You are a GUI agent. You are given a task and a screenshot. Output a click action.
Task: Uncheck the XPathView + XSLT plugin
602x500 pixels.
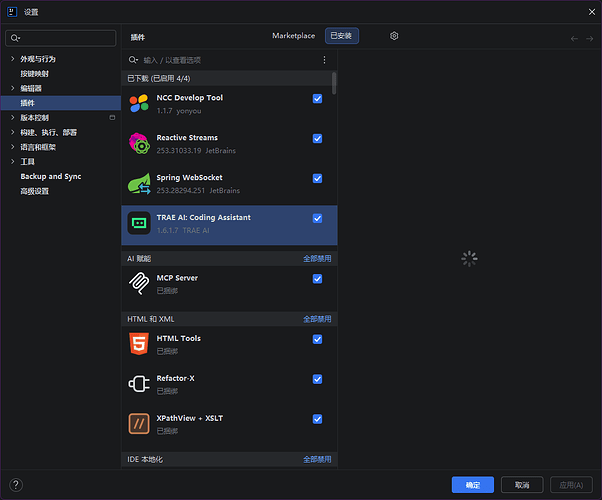point(317,419)
